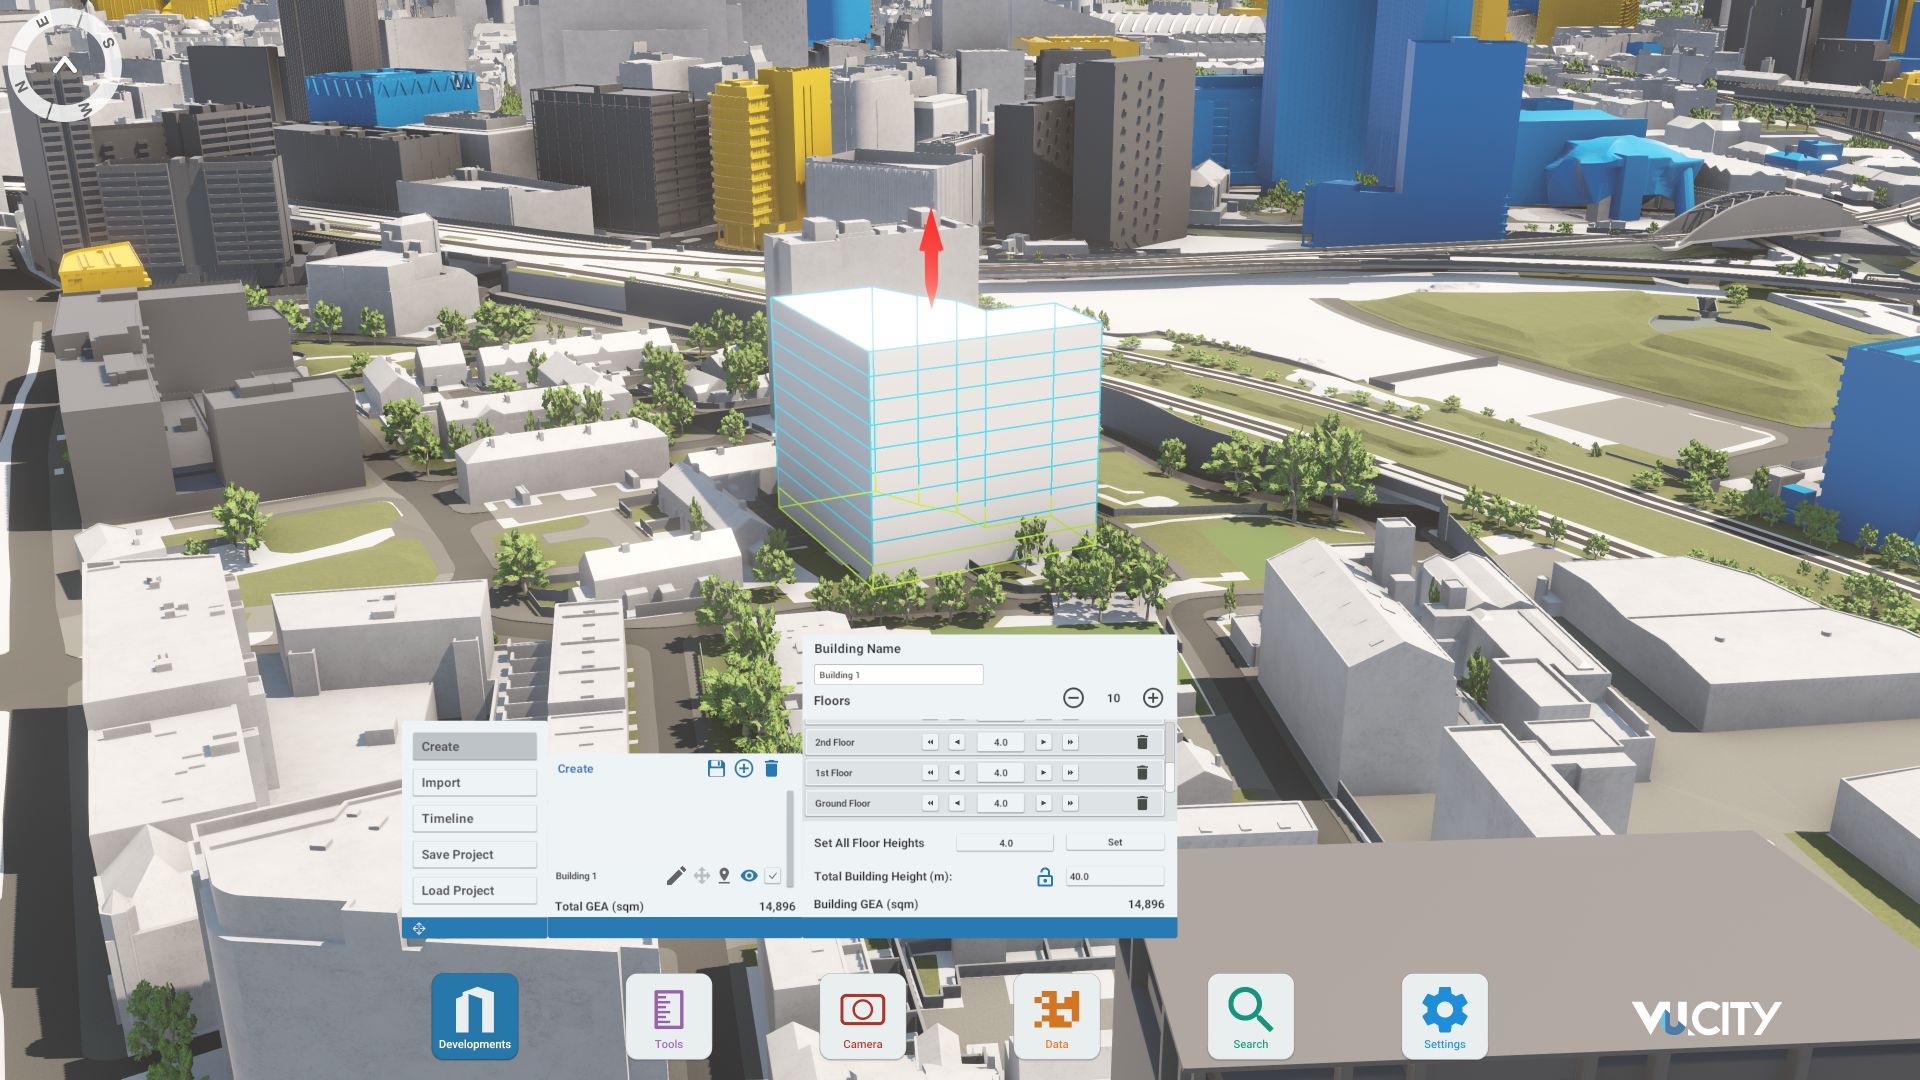Open the Tools menu in bottom bar
Screen dimensions: 1920x1080
tap(668, 1016)
